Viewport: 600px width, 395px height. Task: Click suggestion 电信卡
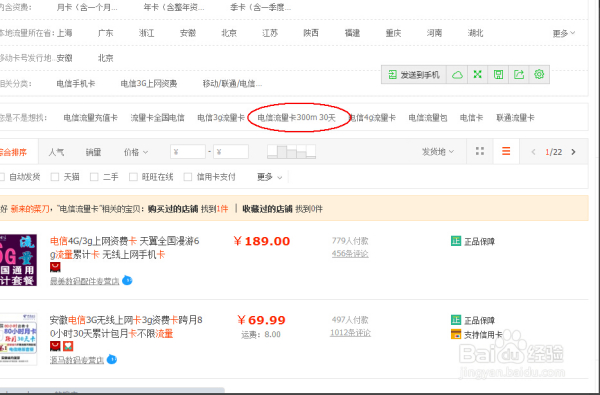point(471,118)
